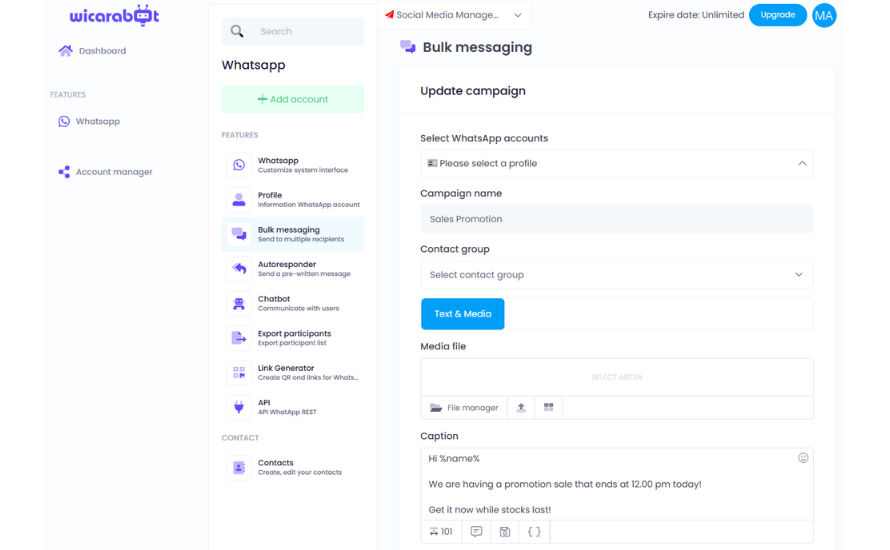
Task: Click API WhatApp REST item label
Action: tap(287, 412)
